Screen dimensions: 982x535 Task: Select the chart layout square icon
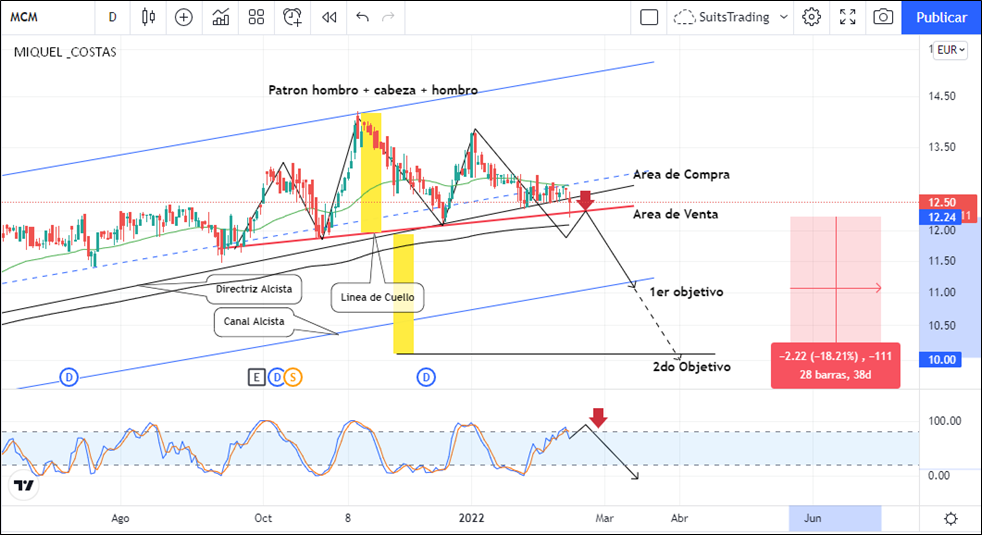649,17
